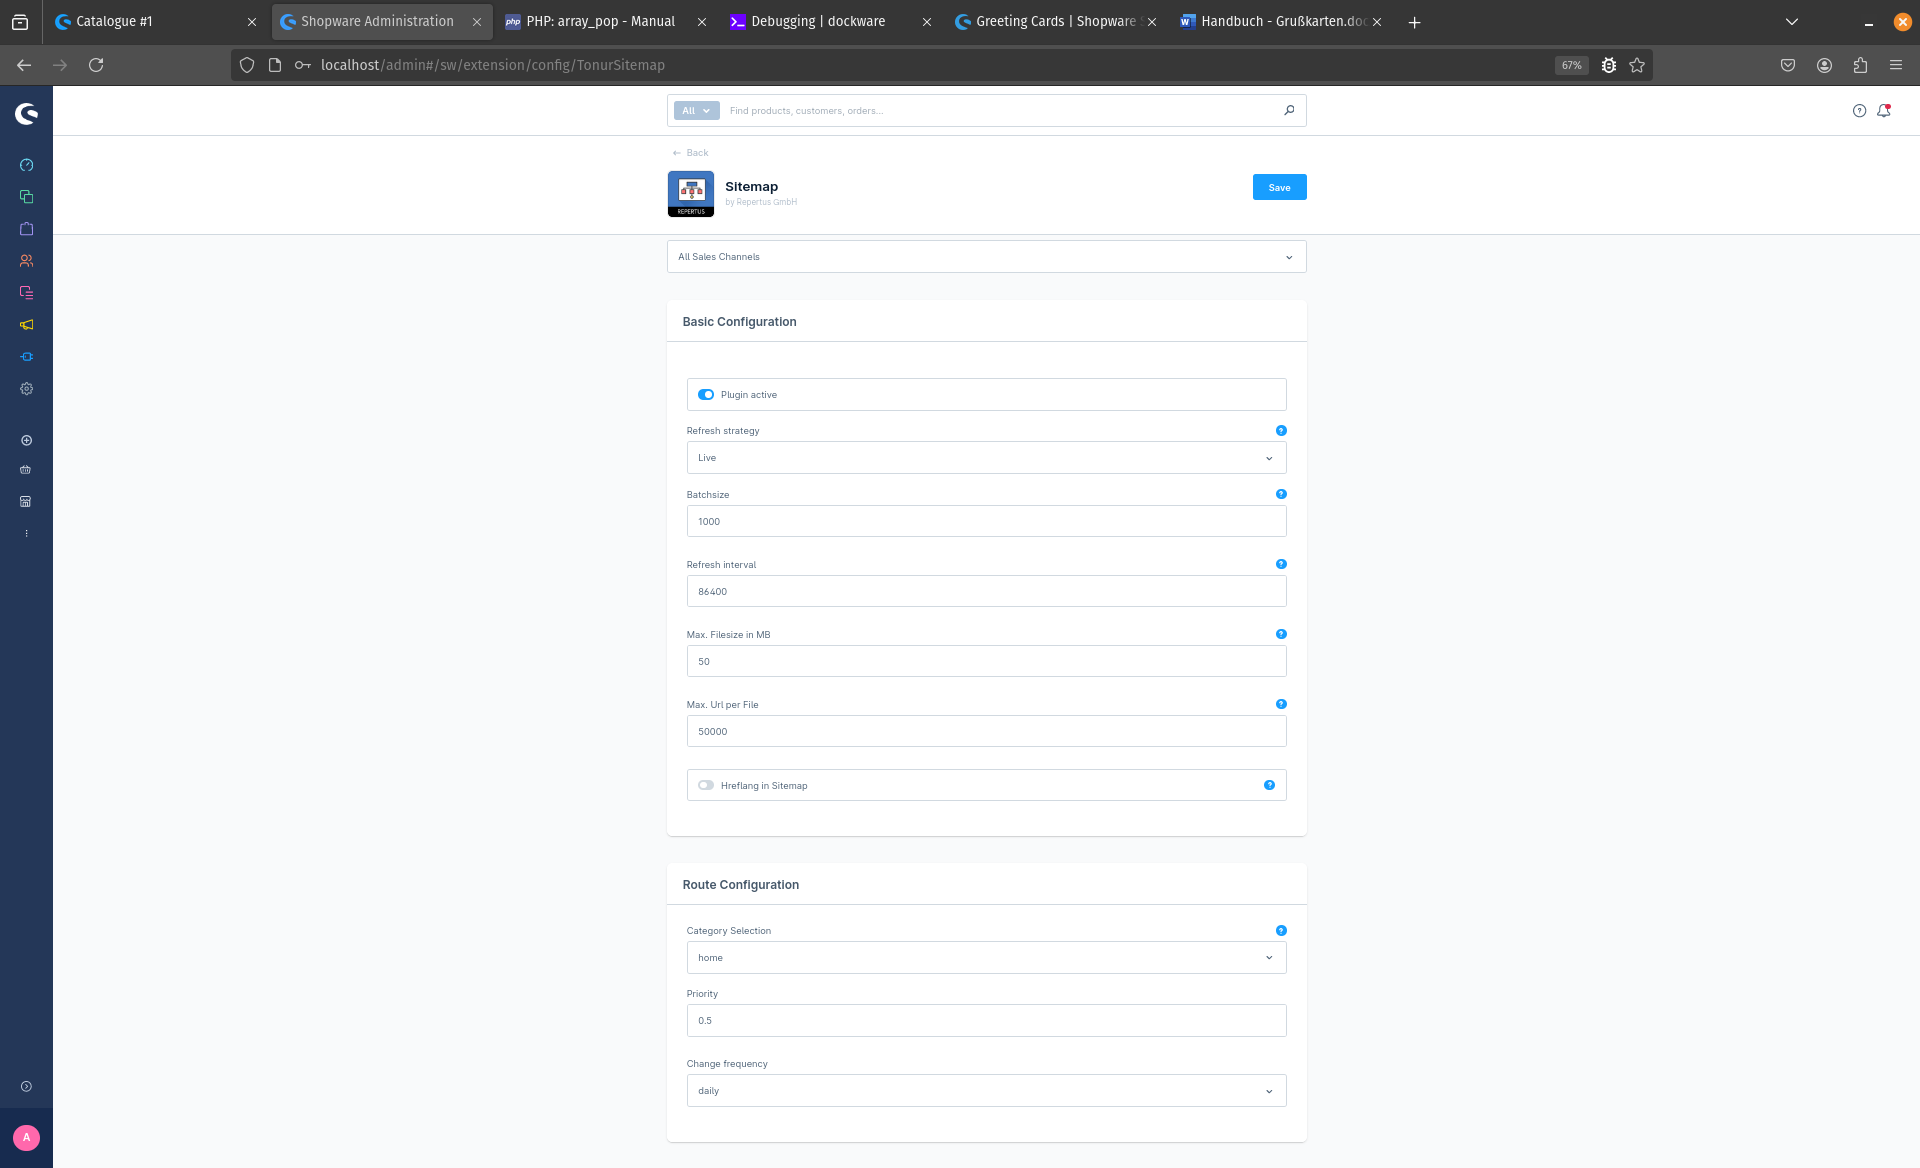1920x1168 pixels.
Task: Click the Save button
Action: pos(1279,187)
